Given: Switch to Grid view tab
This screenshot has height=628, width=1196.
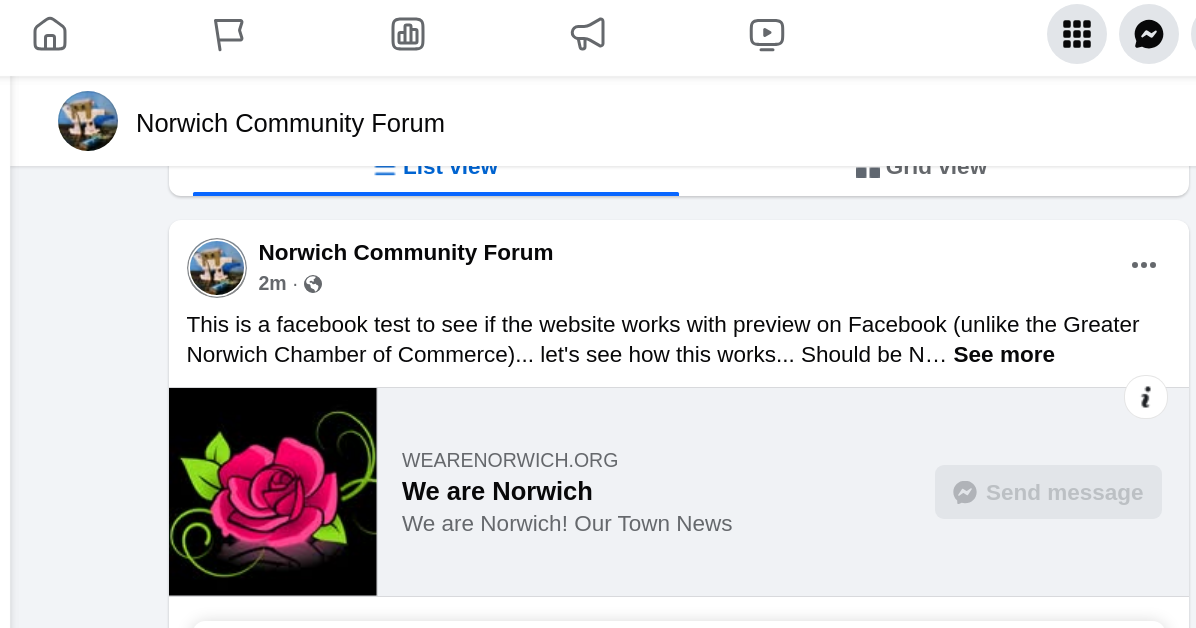Looking at the screenshot, I should point(922,170).
